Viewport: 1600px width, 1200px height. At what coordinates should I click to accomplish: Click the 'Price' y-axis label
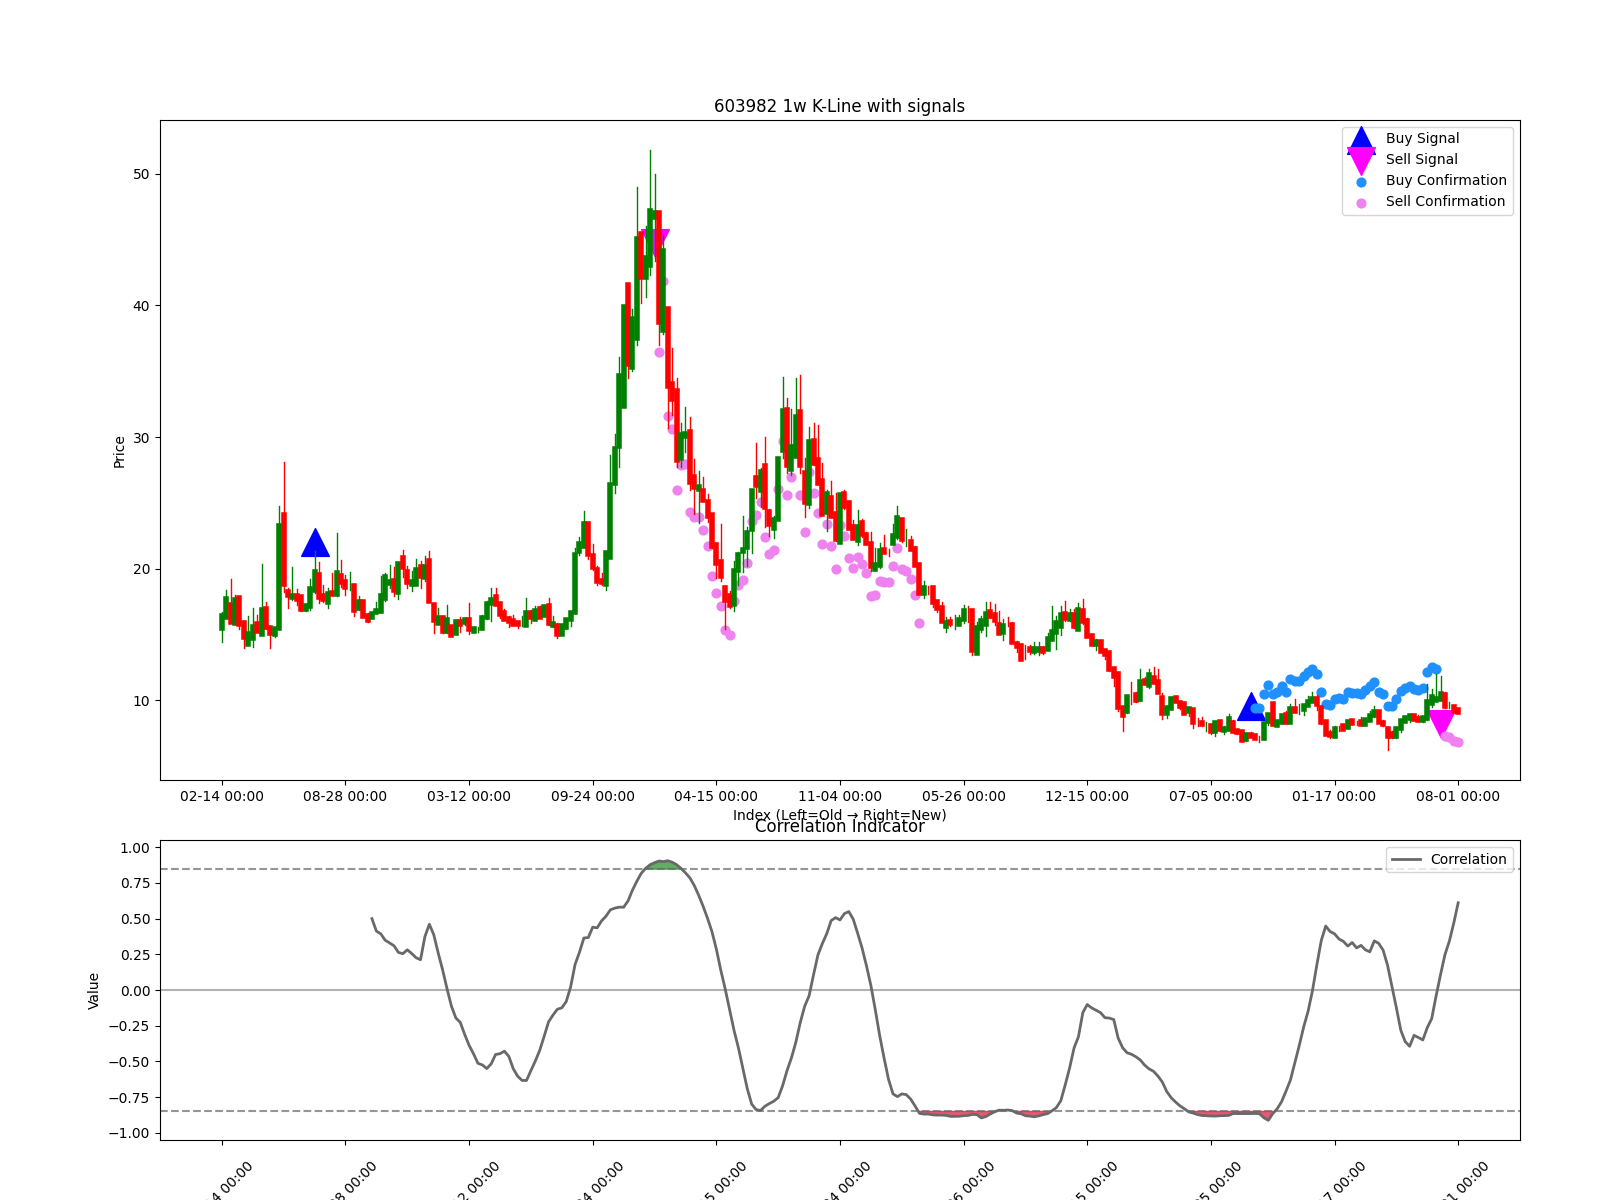(119, 452)
